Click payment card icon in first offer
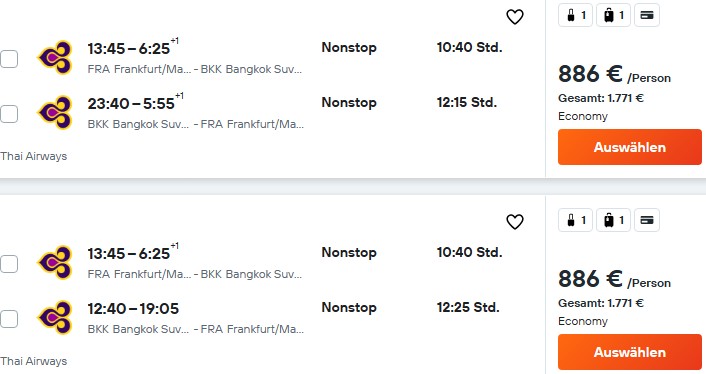This screenshot has width=706, height=374. pos(647,15)
